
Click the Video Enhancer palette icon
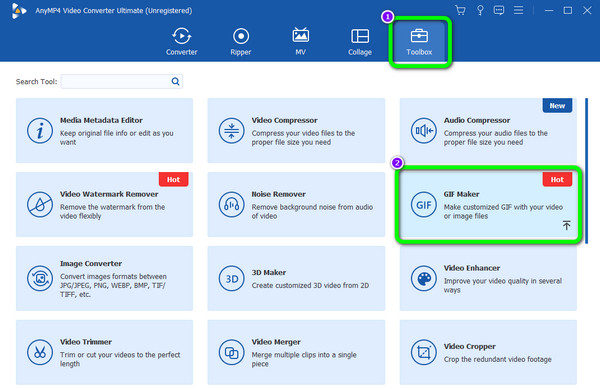(424, 279)
